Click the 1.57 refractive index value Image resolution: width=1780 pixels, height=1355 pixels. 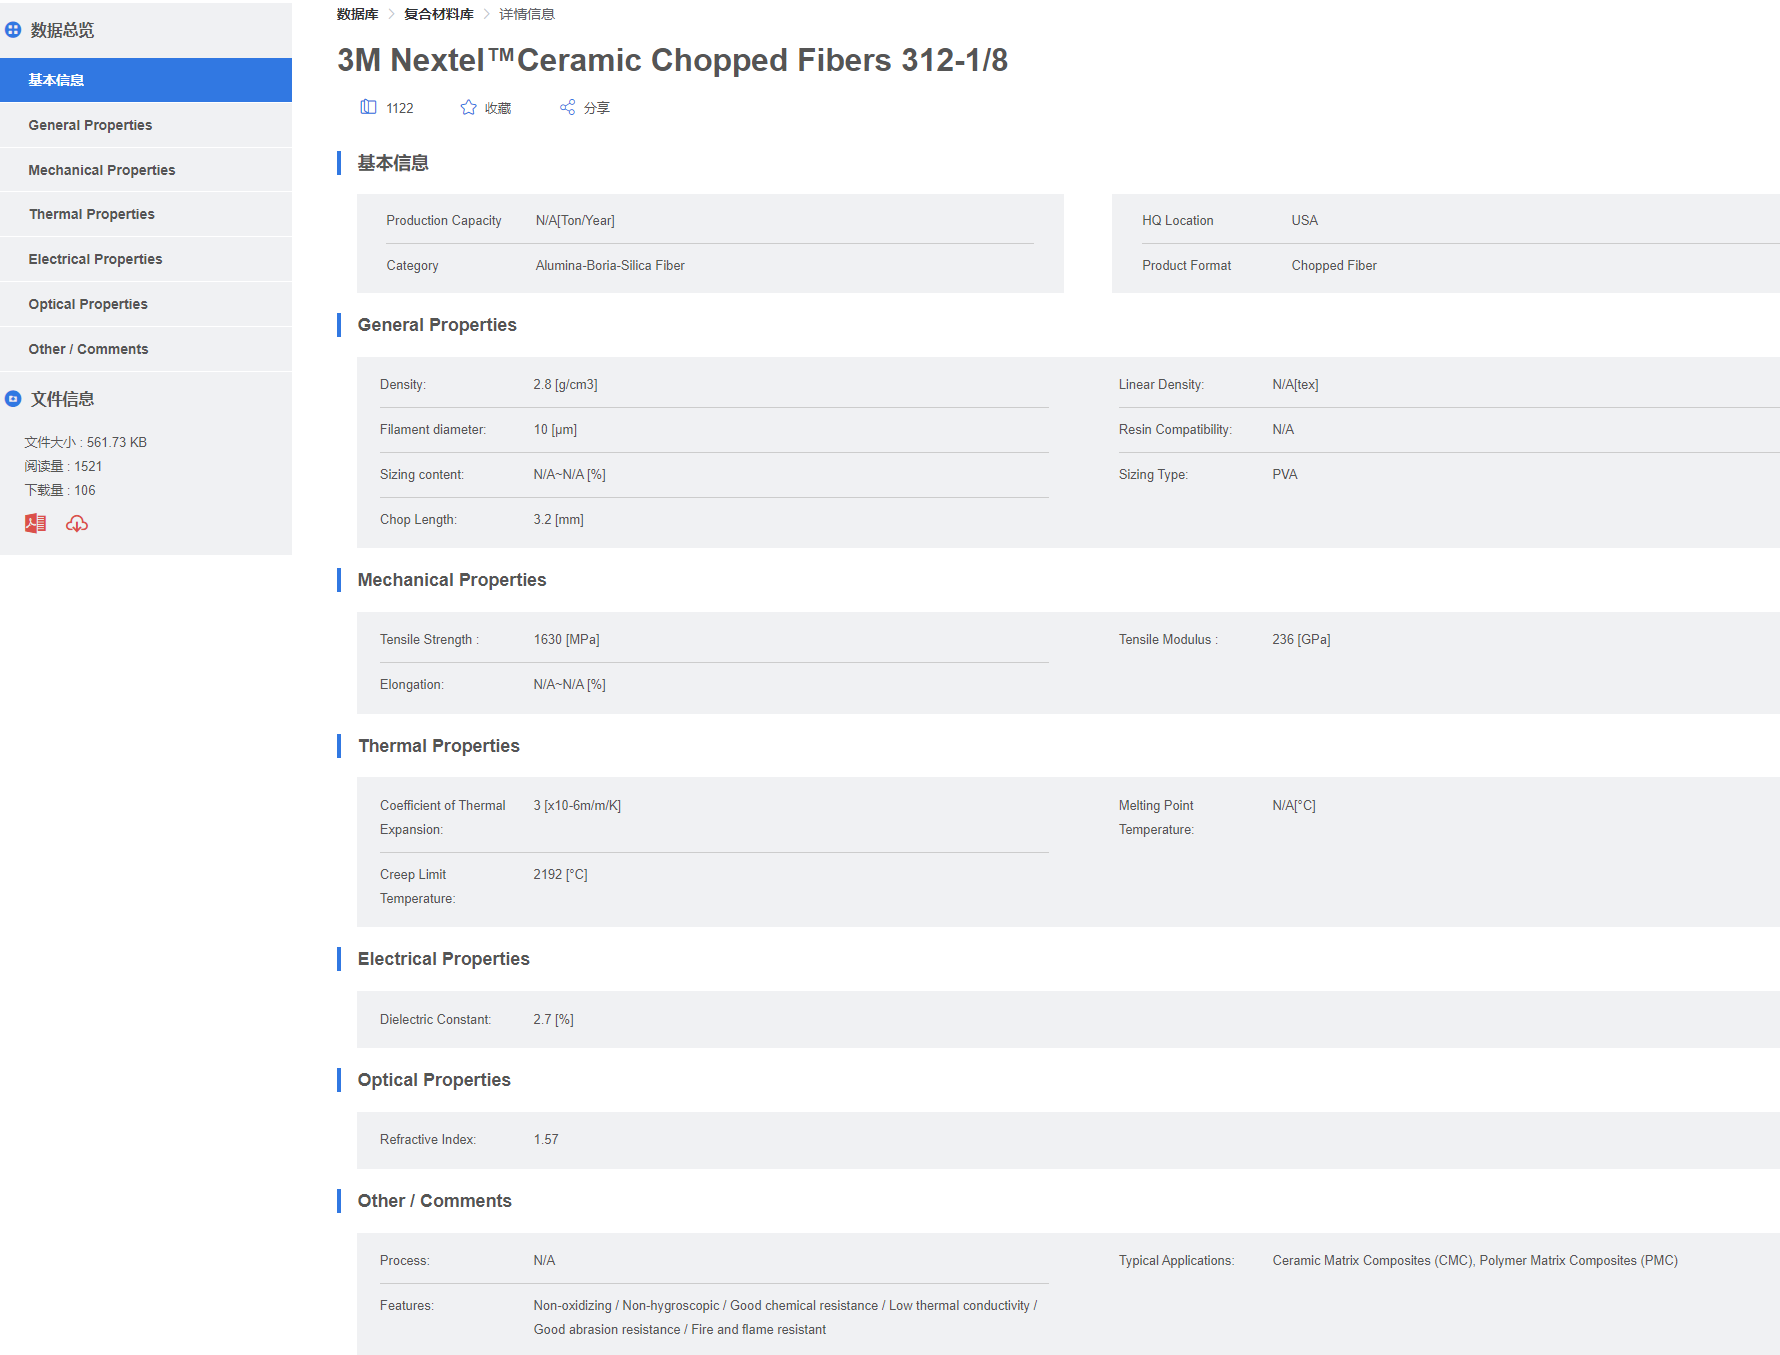tap(546, 1140)
